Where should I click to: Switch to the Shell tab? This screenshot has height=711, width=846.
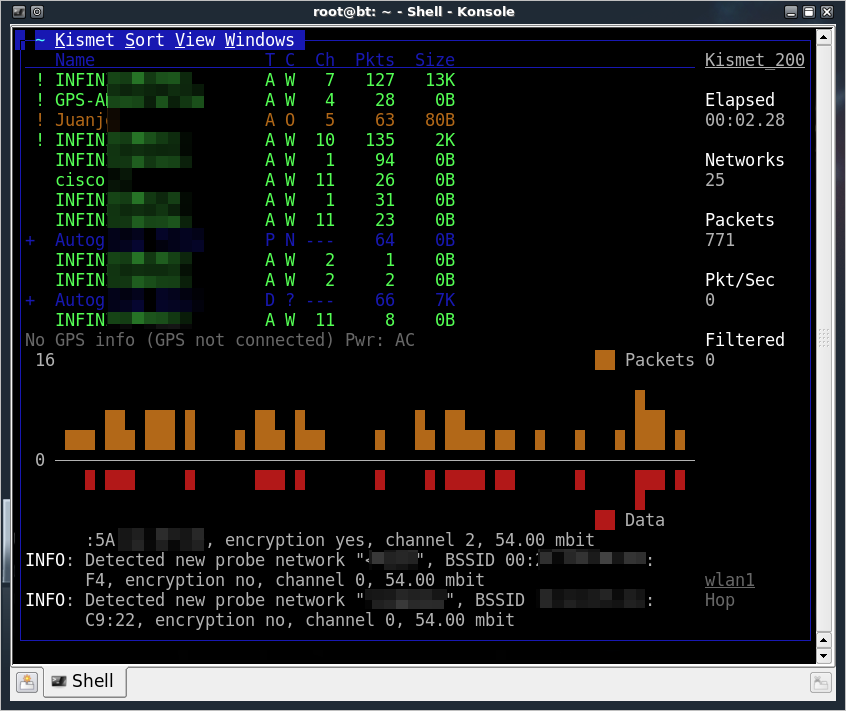(83, 682)
